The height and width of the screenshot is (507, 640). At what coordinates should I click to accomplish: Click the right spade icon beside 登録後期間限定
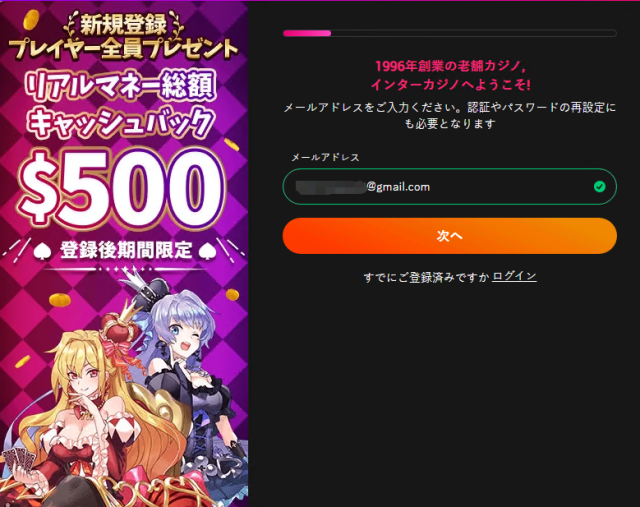[207, 251]
